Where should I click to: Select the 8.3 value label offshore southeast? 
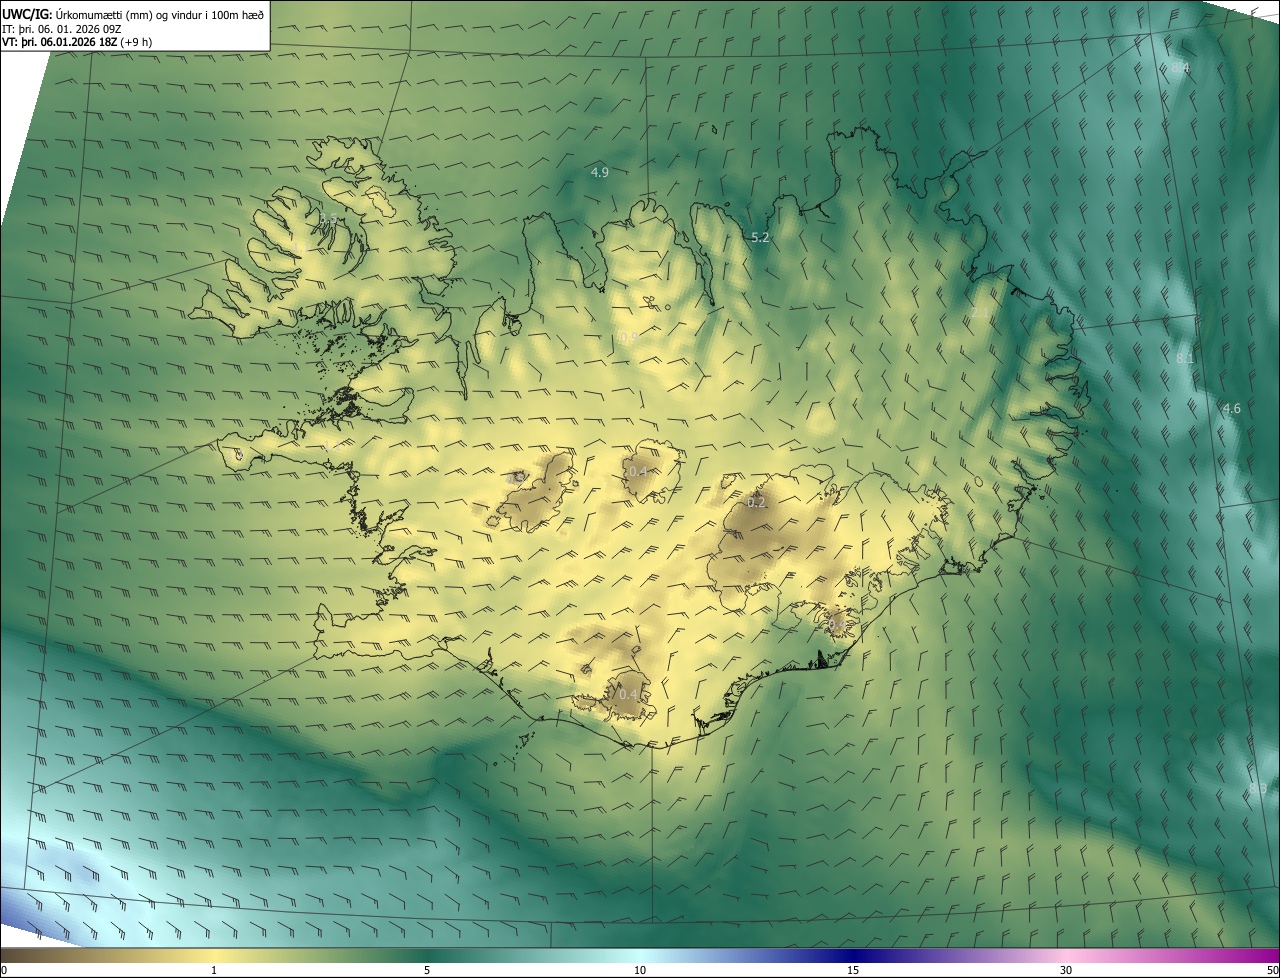(1258, 790)
